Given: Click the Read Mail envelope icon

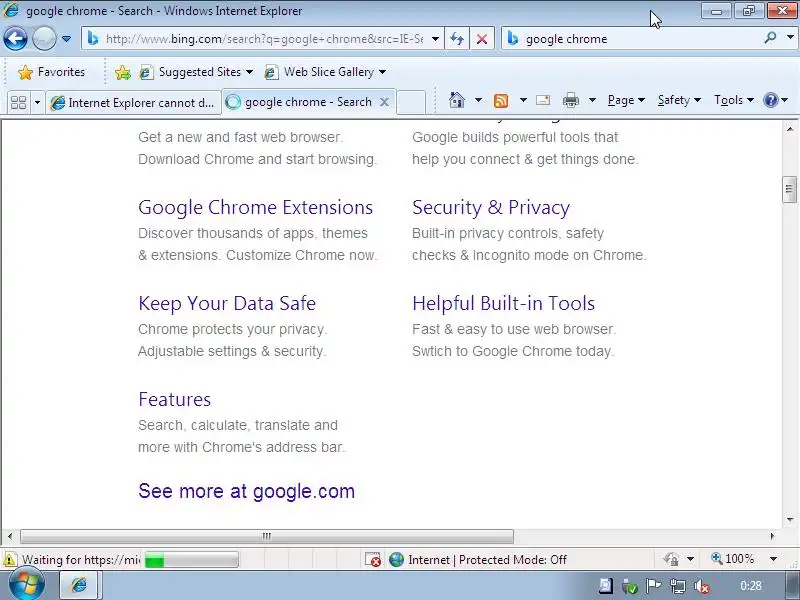Looking at the screenshot, I should 543,100.
